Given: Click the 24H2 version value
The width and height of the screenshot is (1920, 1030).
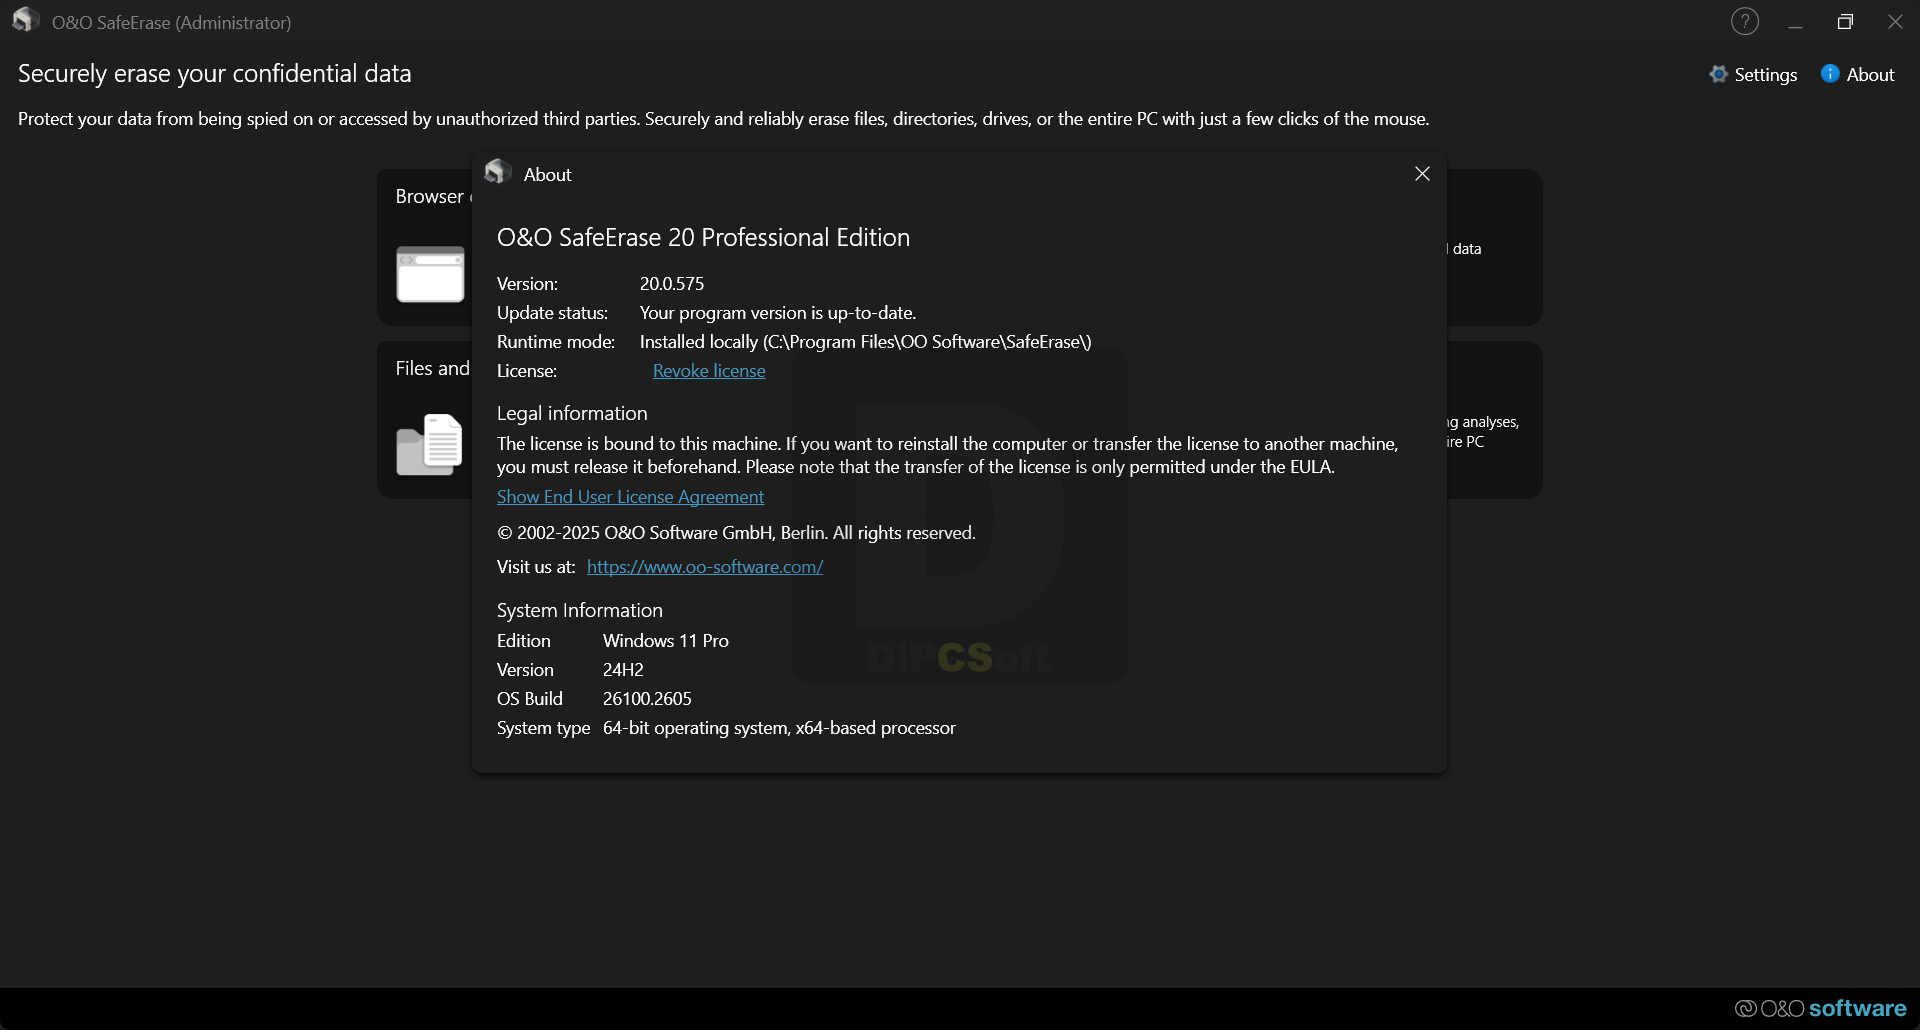Looking at the screenshot, I should tap(623, 670).
